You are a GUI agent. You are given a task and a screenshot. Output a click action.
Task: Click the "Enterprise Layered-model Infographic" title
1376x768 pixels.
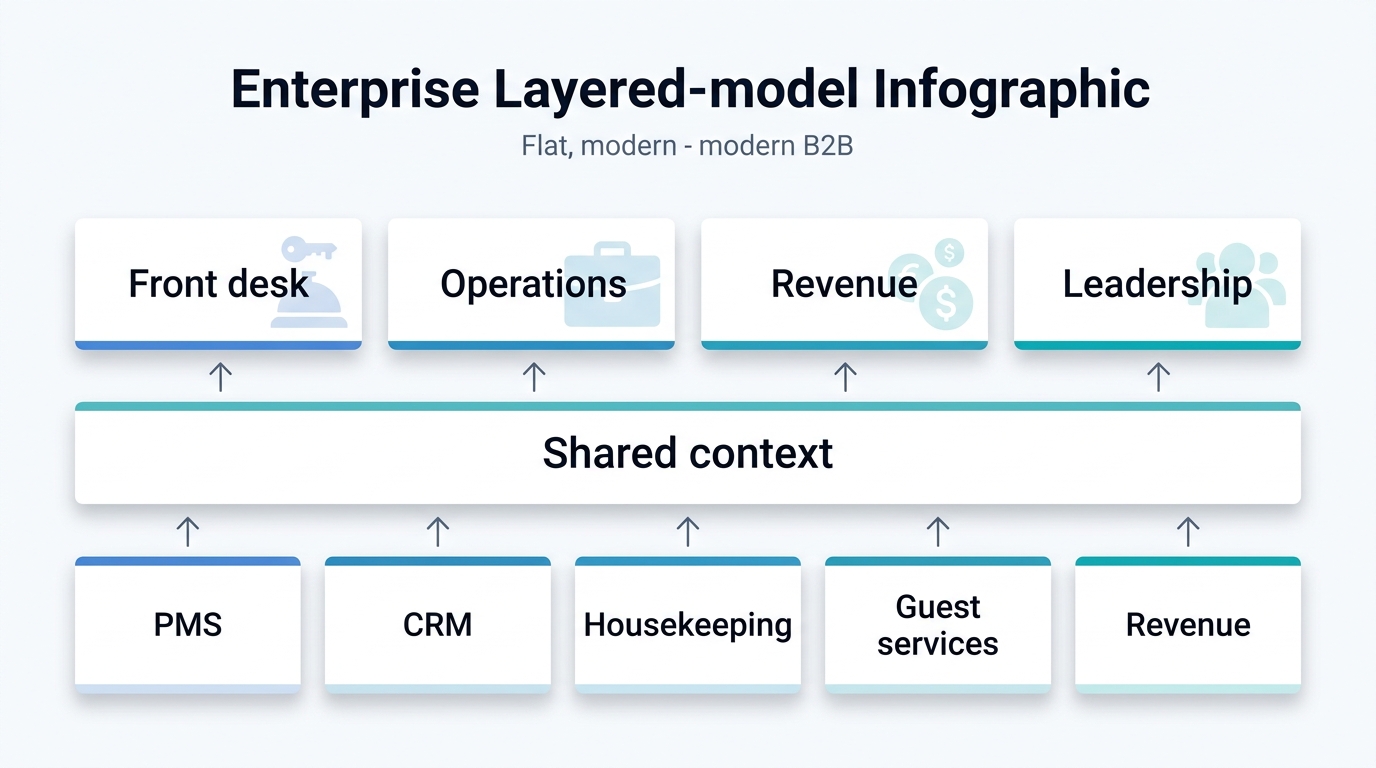point(690,89)
